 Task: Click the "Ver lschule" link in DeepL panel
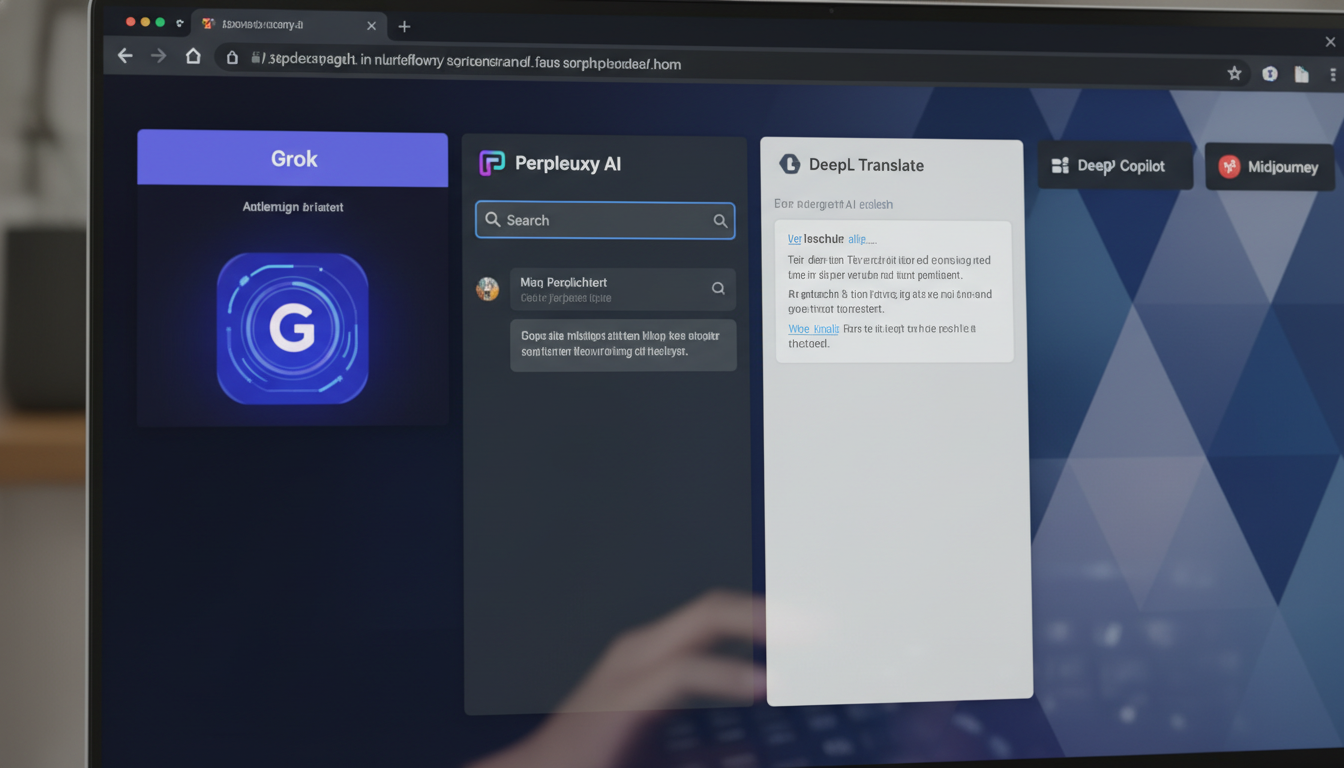[815, 239]
